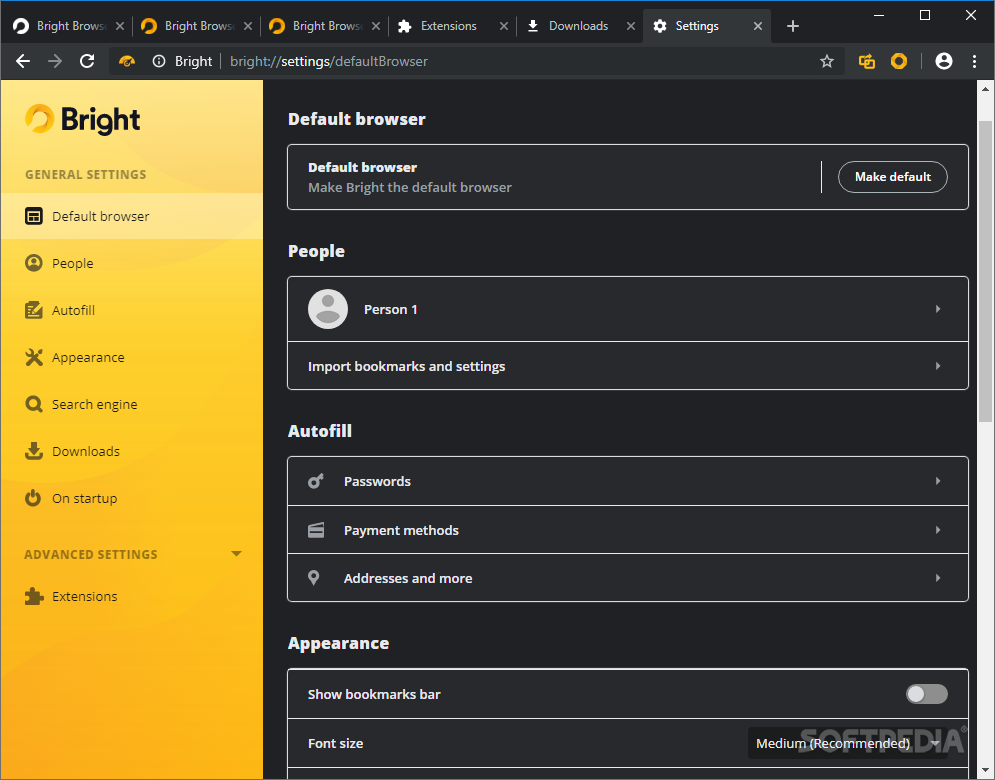Click the orange Bright ring extension icon

point(899,61)
